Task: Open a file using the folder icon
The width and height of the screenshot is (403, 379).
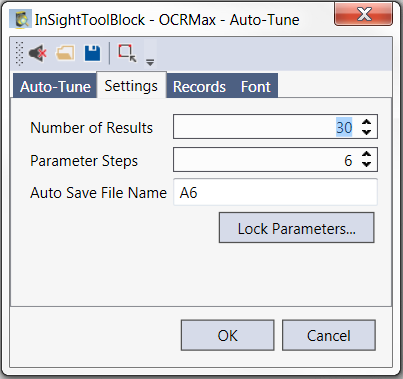Action: point(65,53)
